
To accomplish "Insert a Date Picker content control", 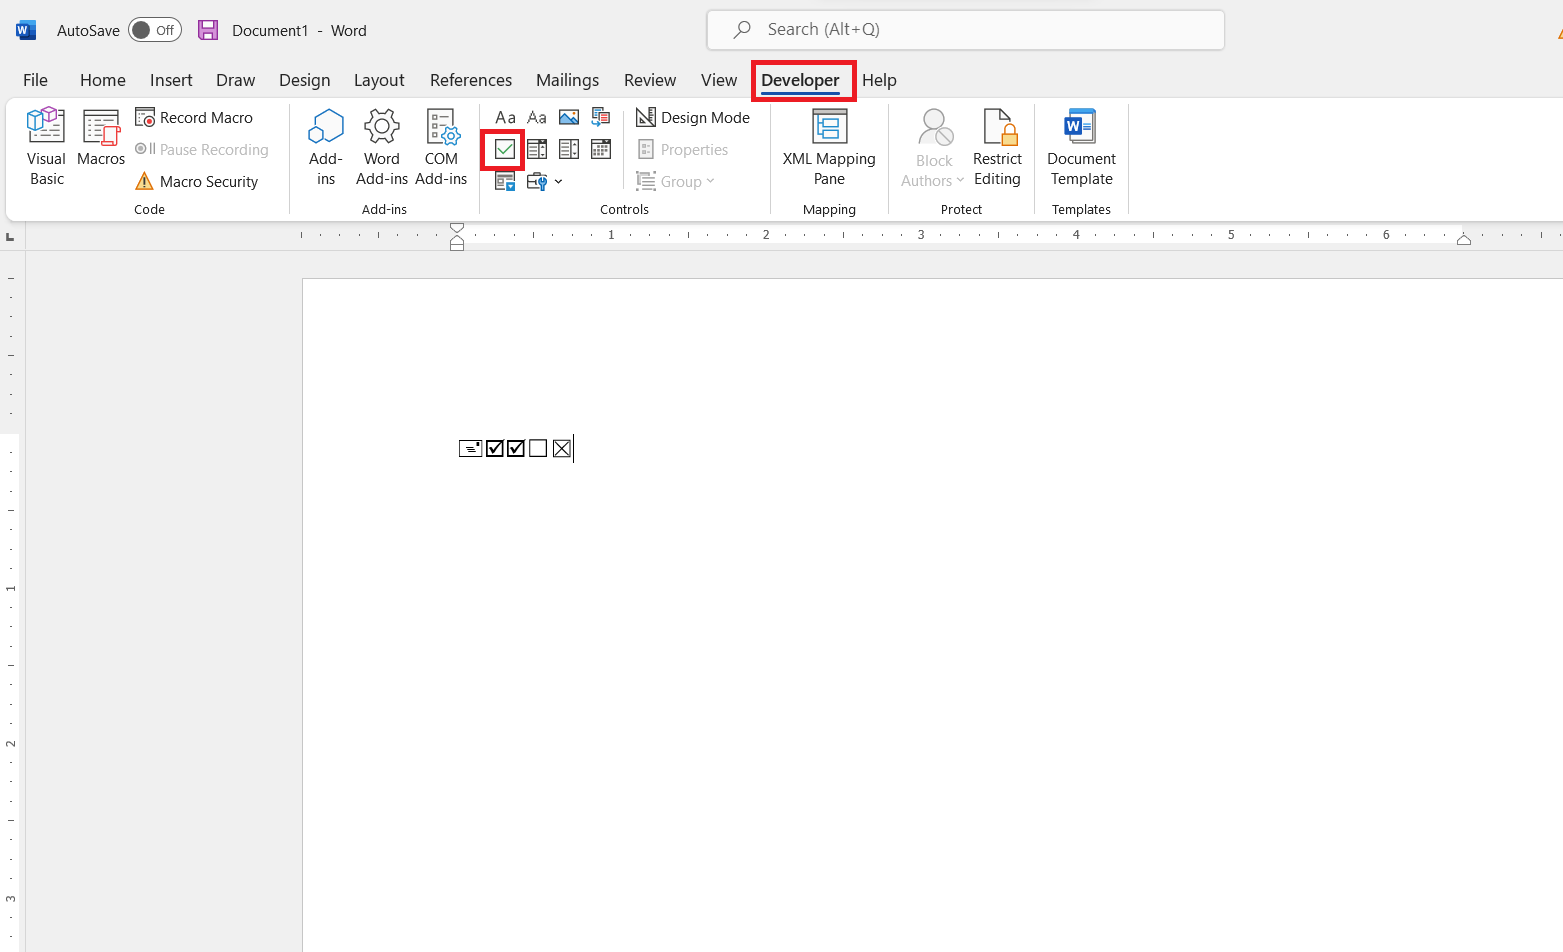I will (601, 150).
